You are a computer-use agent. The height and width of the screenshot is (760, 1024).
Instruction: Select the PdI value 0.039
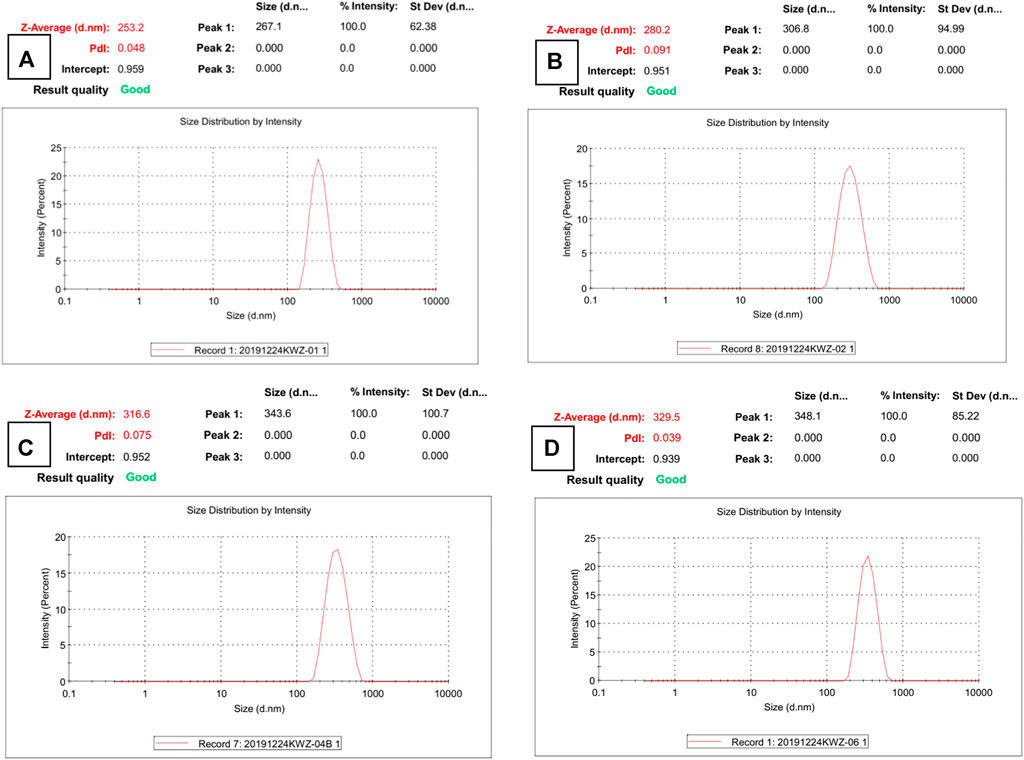667,437
